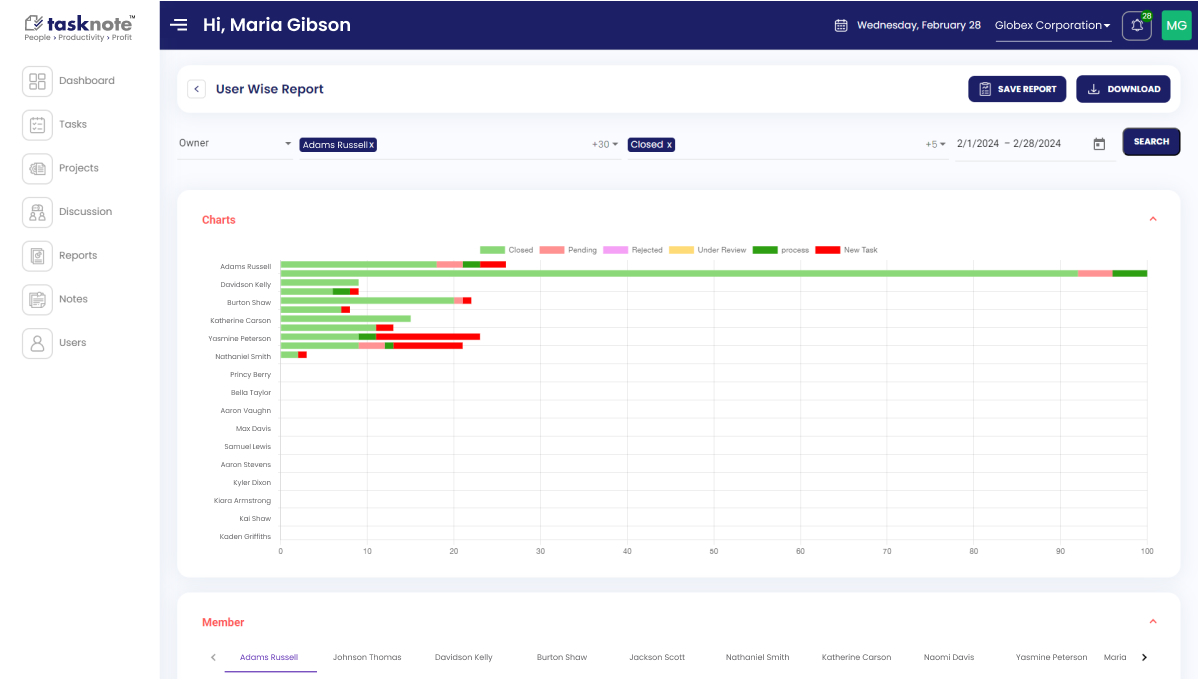1200x680 pixels.
Task: Click the notification bell icon
Action: 1136,26
